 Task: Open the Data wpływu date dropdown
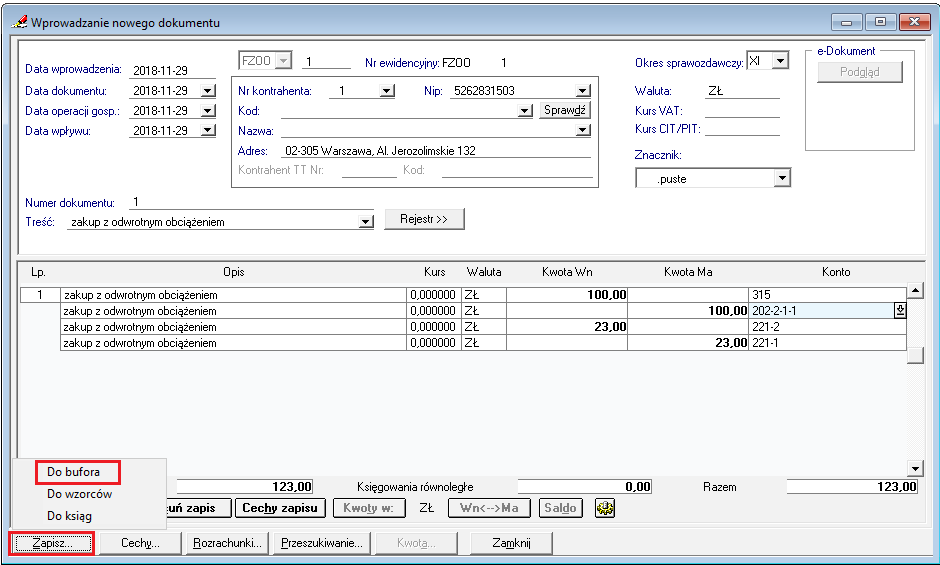208,131
